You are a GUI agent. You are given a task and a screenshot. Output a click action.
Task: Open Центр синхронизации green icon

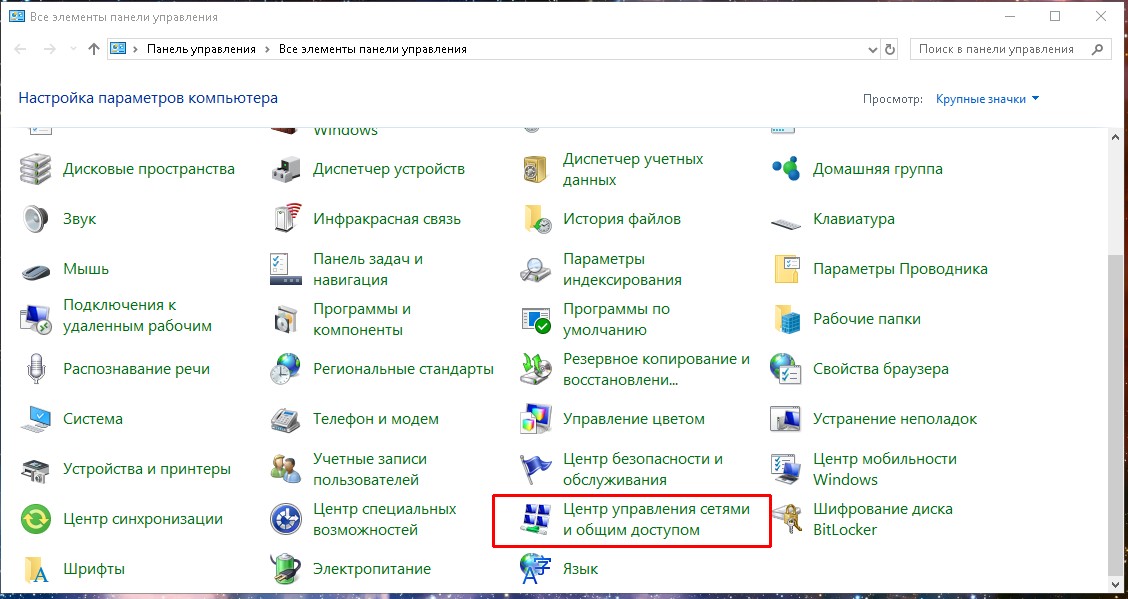[35, 518]
